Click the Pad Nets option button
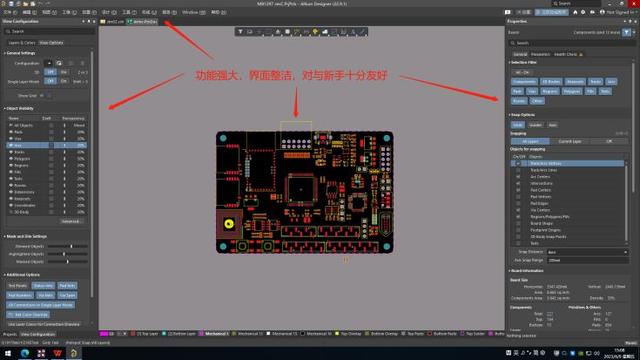 click(x=67, y=286)
